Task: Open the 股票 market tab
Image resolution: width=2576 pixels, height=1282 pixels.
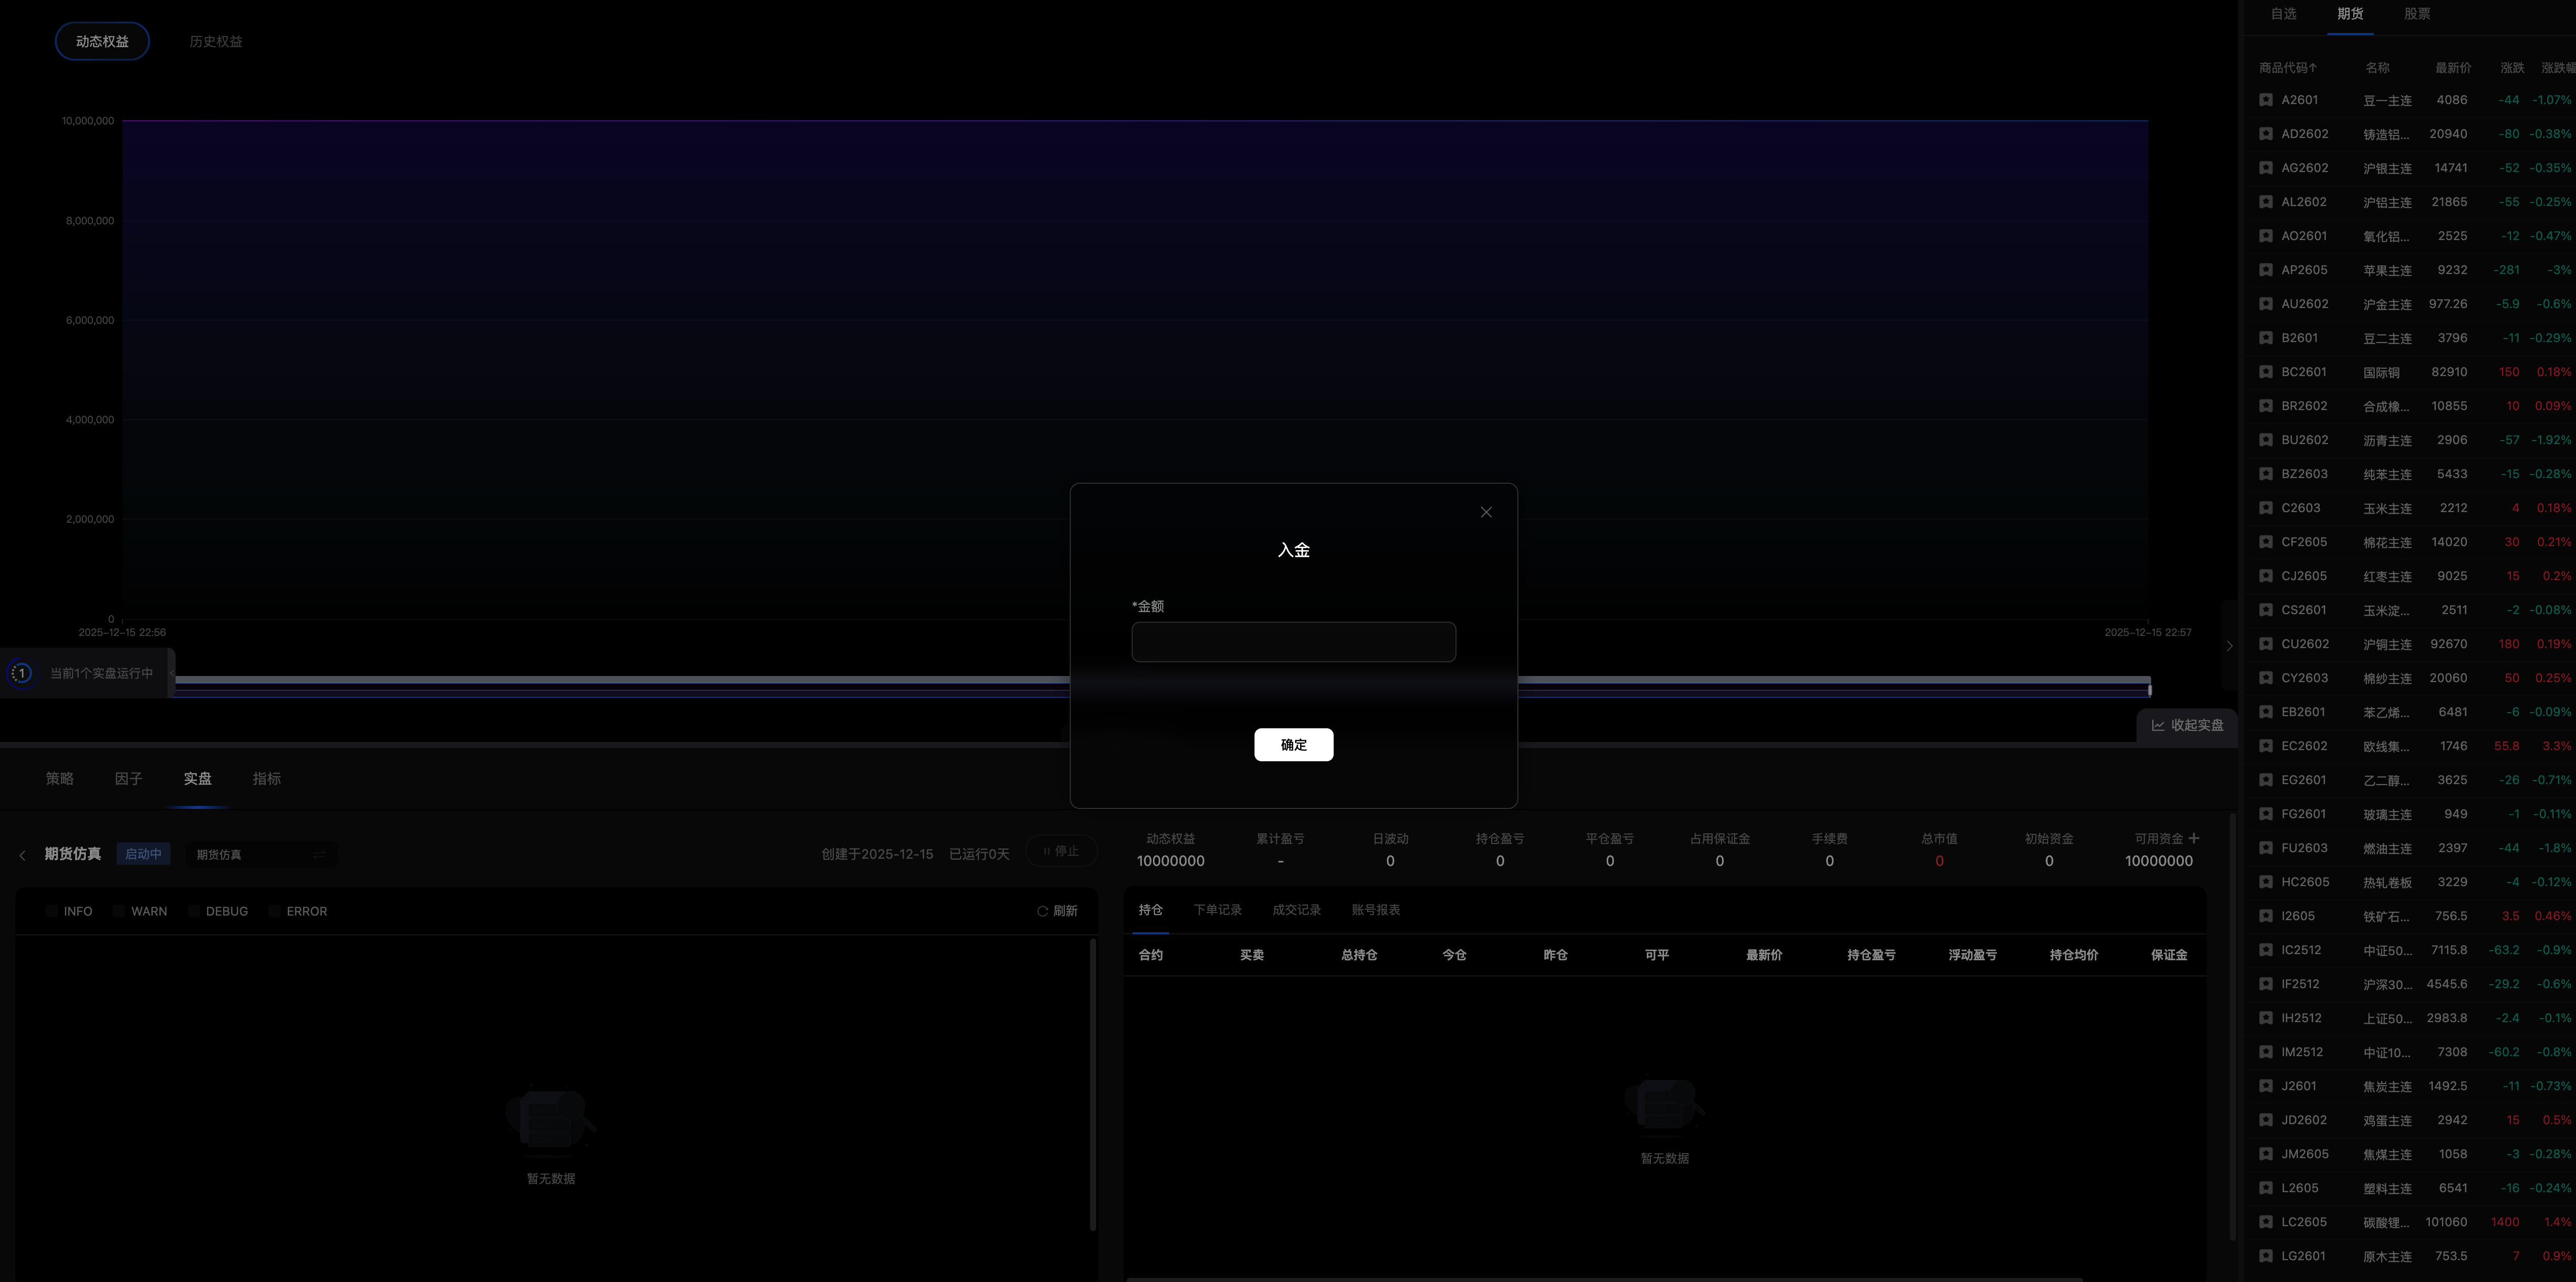Action: pyautogui.click(x=2417, y=14)
